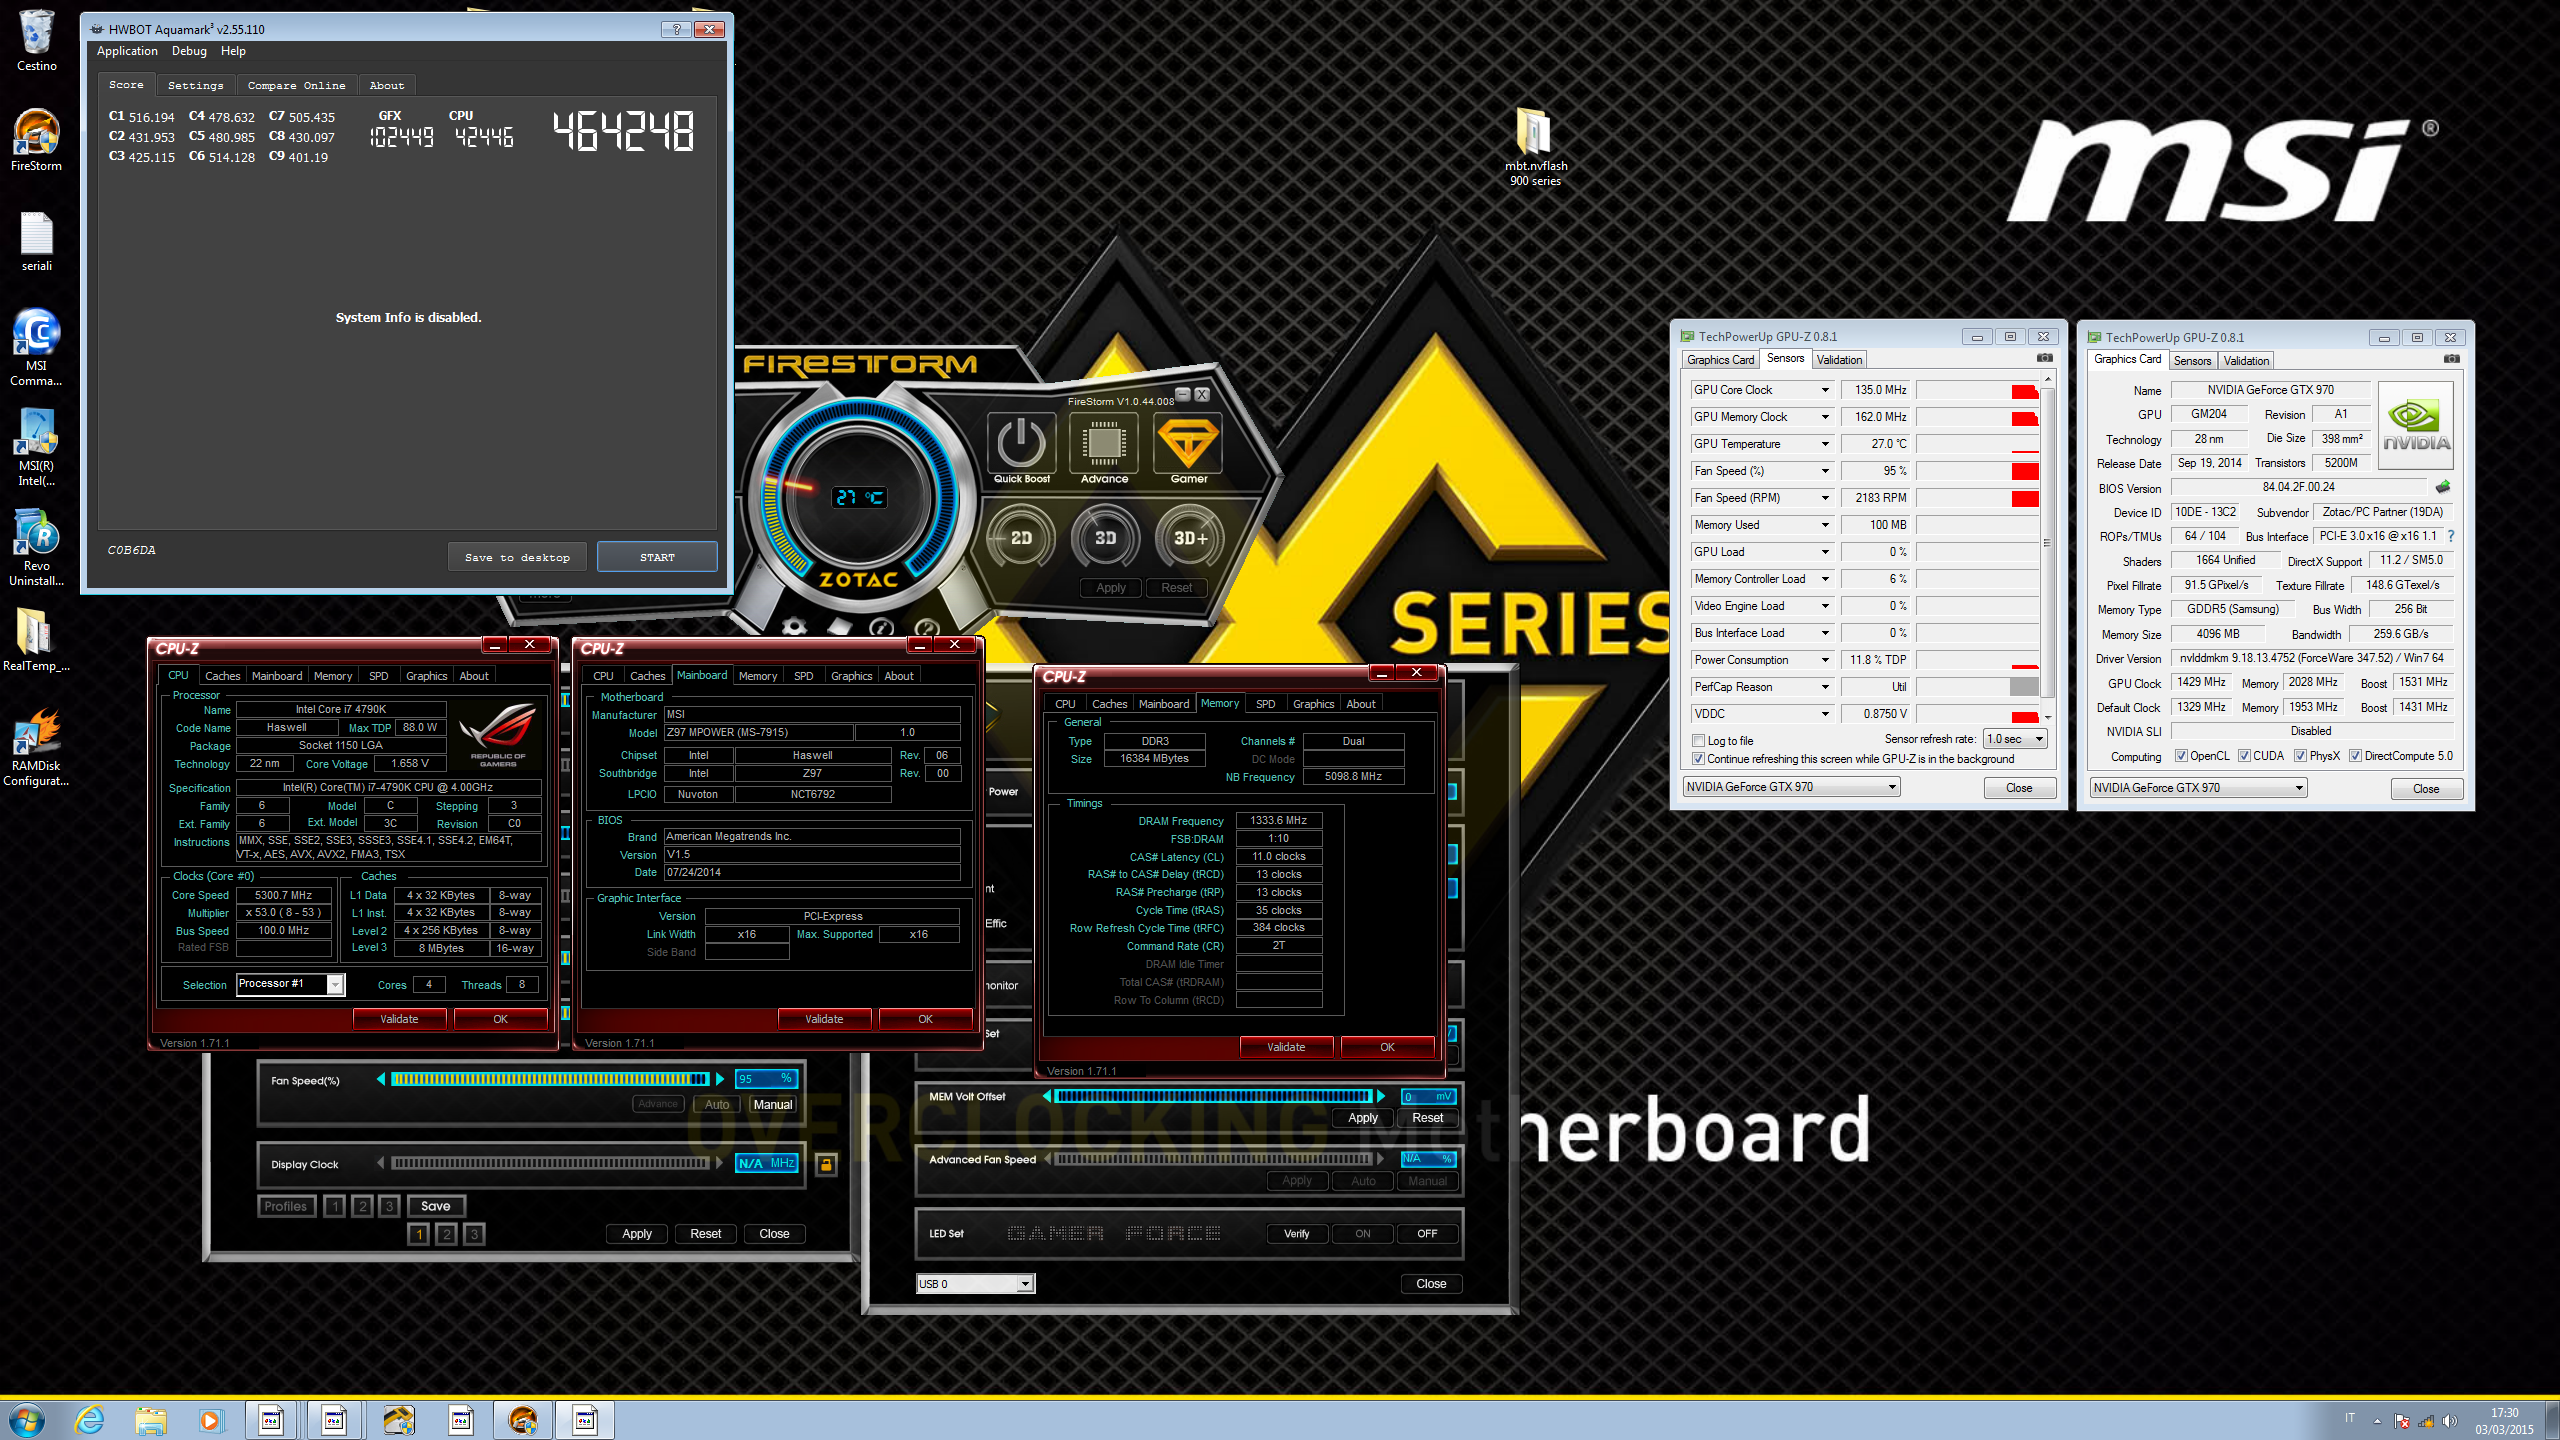The width and height of the screenshot is (2560, 1440).
Task: Set fan speed mode to Auto
Action: pyautogui.click(x=716, y=1104)
